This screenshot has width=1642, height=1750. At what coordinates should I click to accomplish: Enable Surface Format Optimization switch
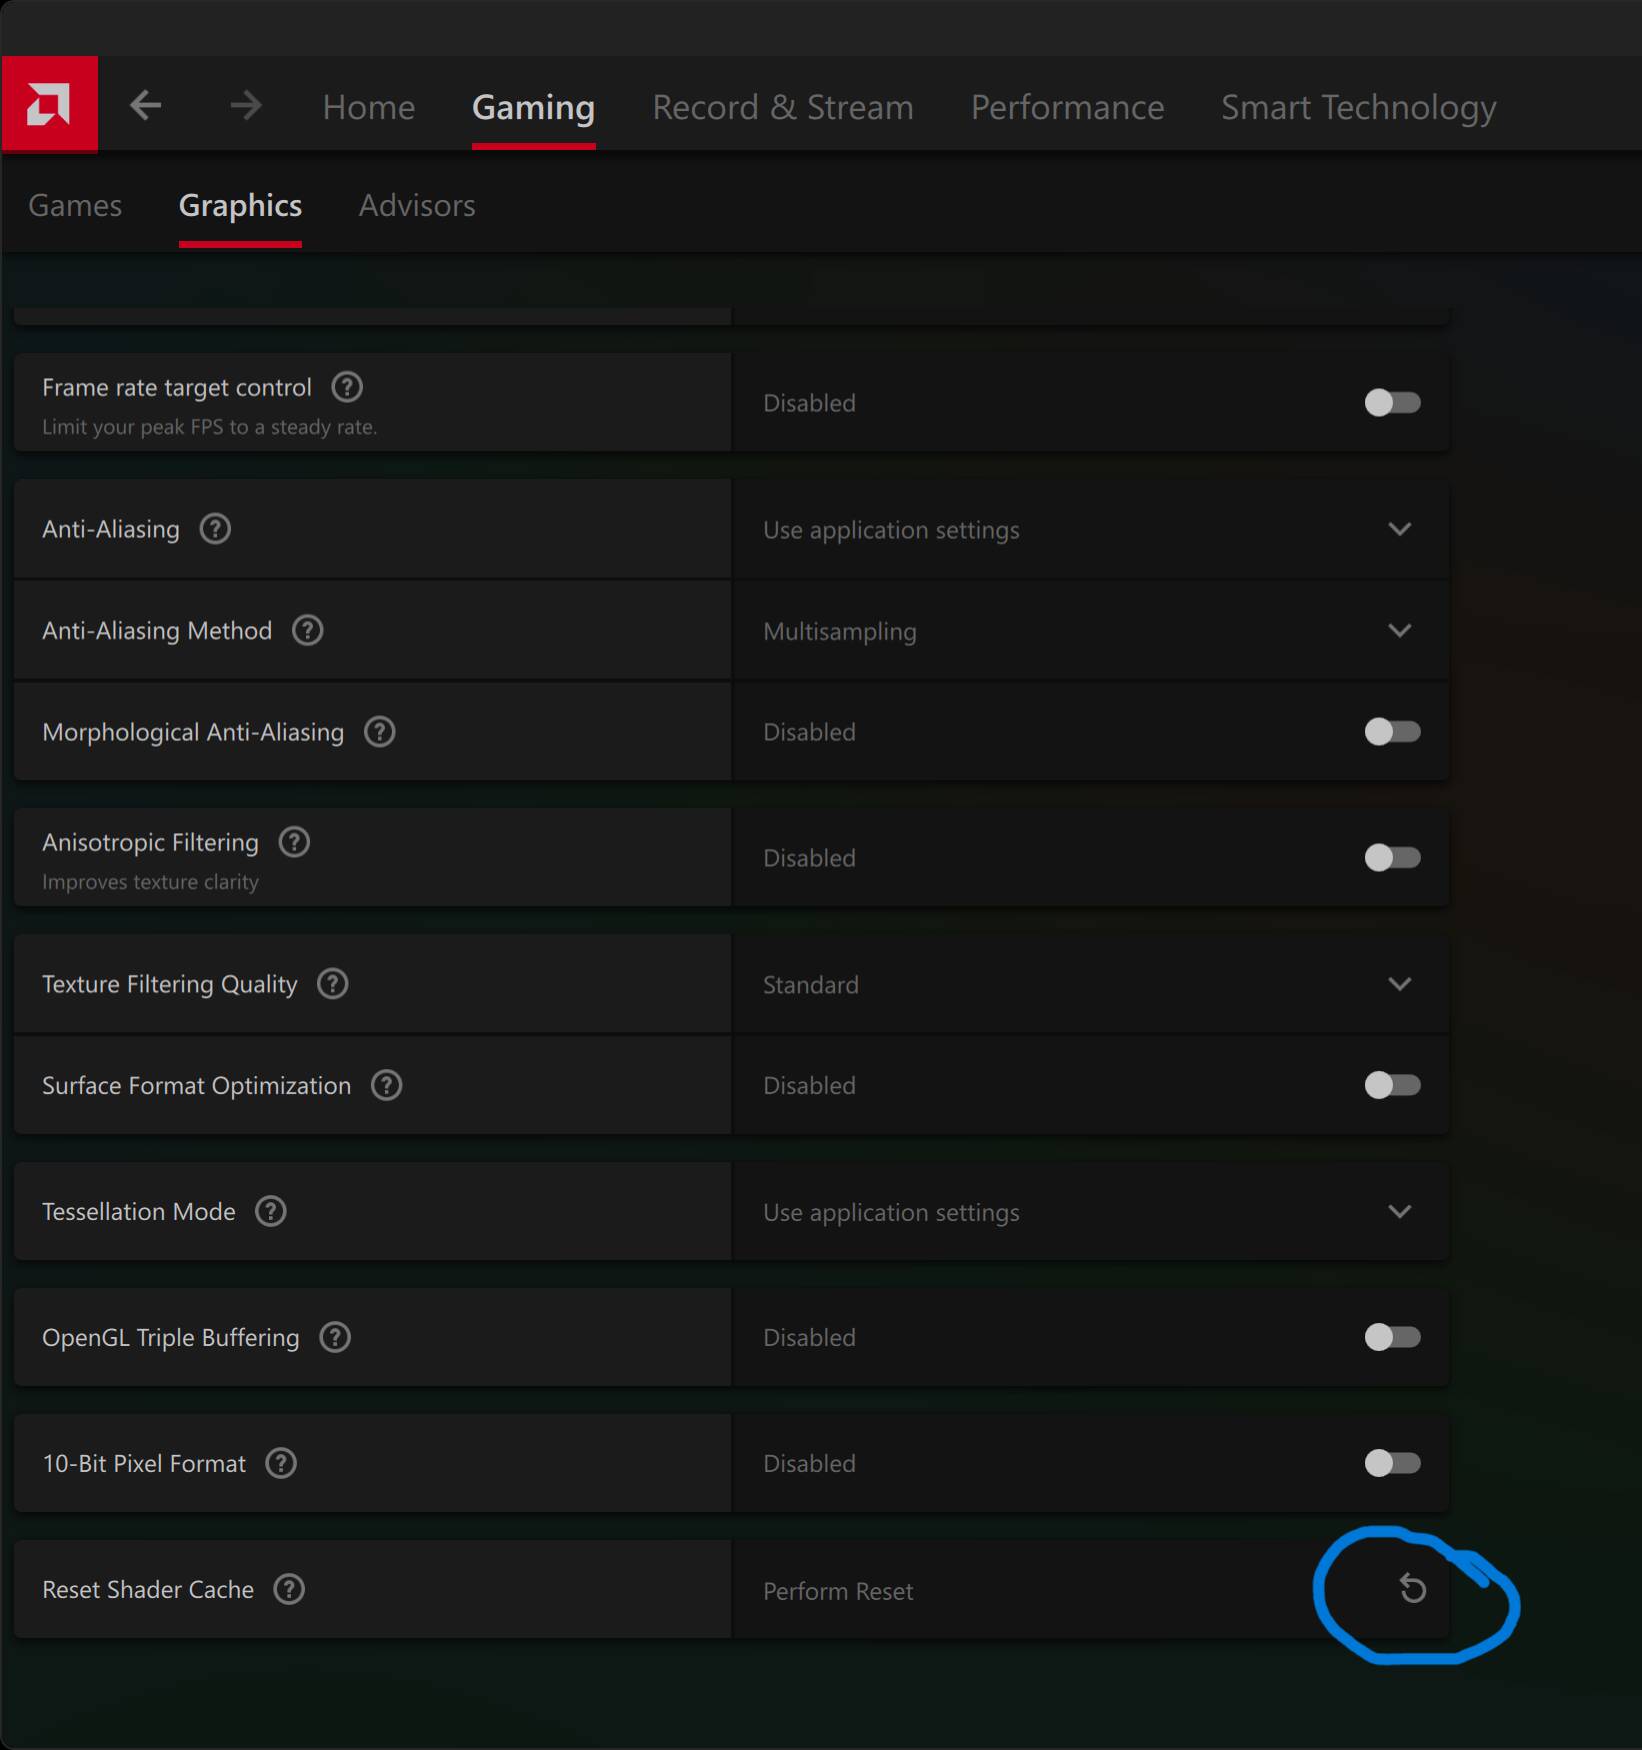[x=1392, y=1085]
